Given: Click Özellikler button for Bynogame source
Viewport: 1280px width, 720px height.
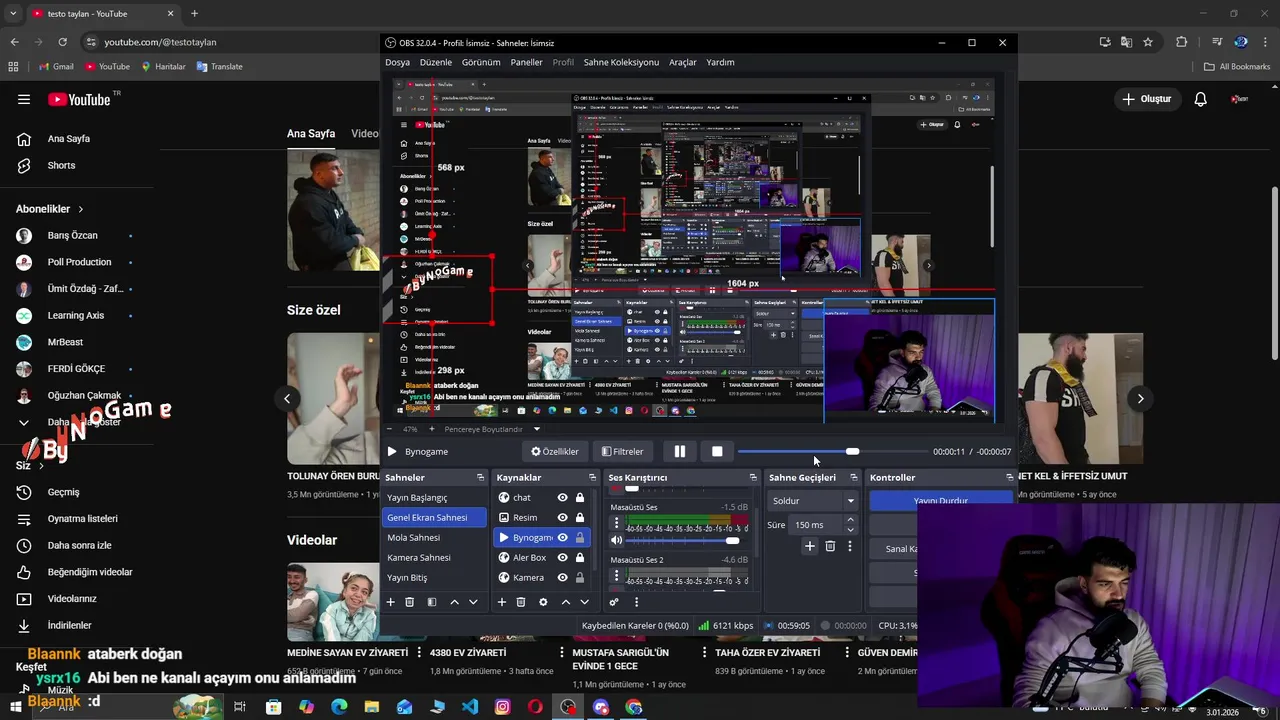Looking at the screenshot, I should coord(555,451).
